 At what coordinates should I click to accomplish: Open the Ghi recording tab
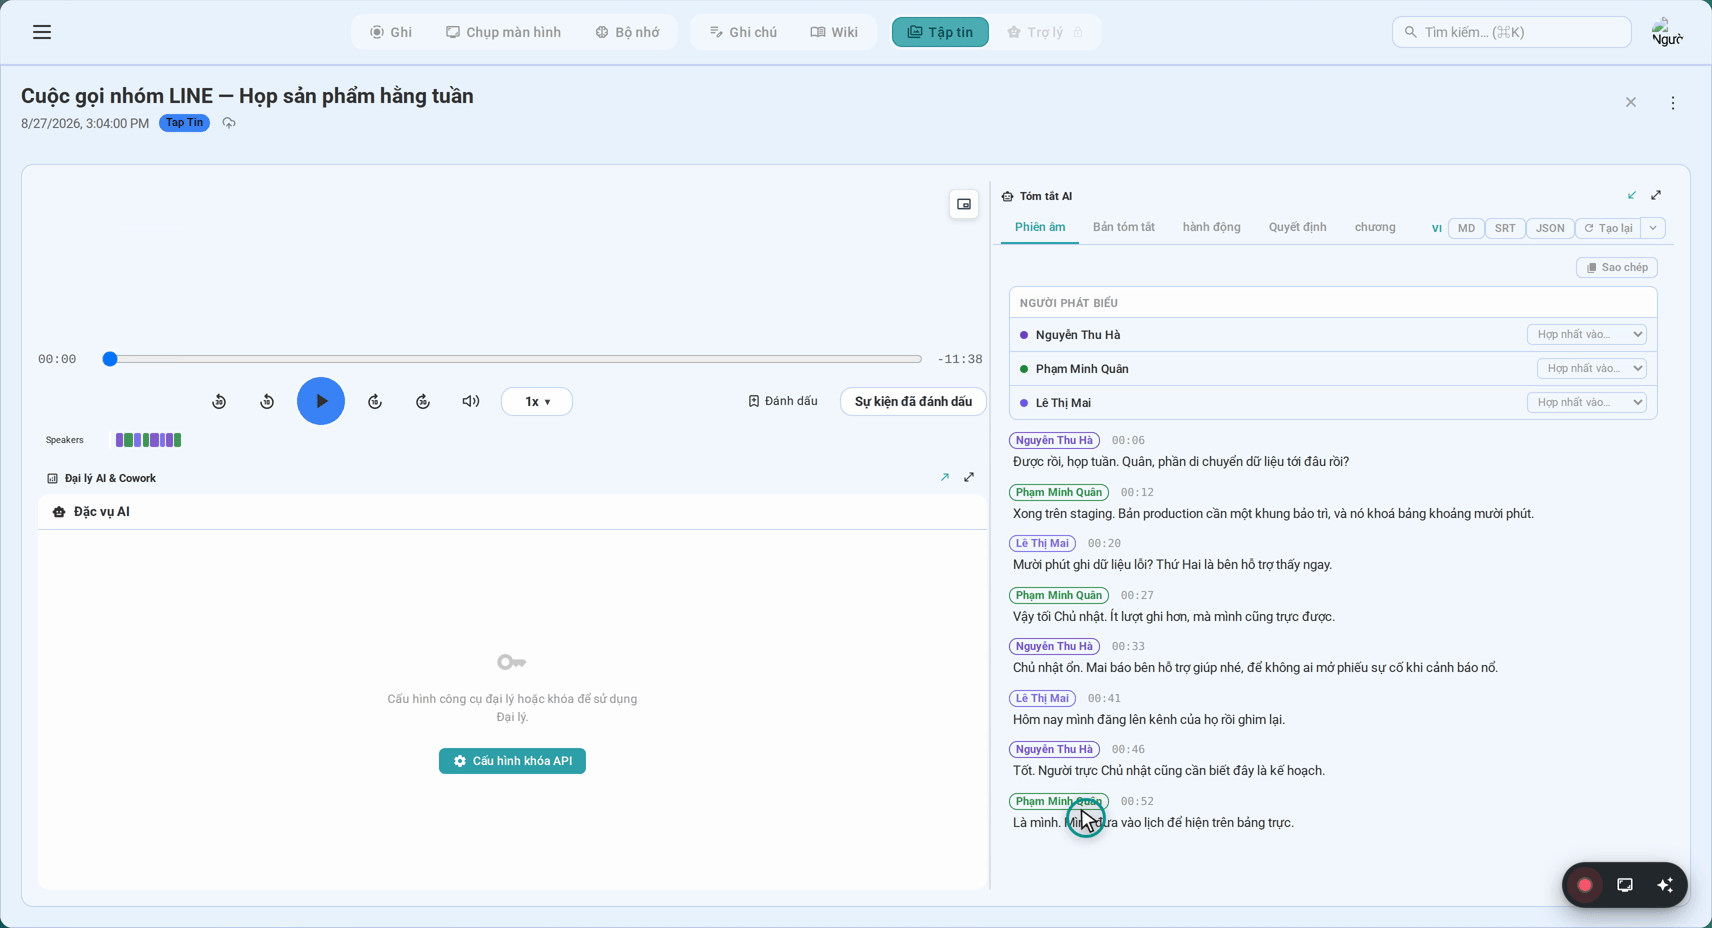tap(391, 32)
